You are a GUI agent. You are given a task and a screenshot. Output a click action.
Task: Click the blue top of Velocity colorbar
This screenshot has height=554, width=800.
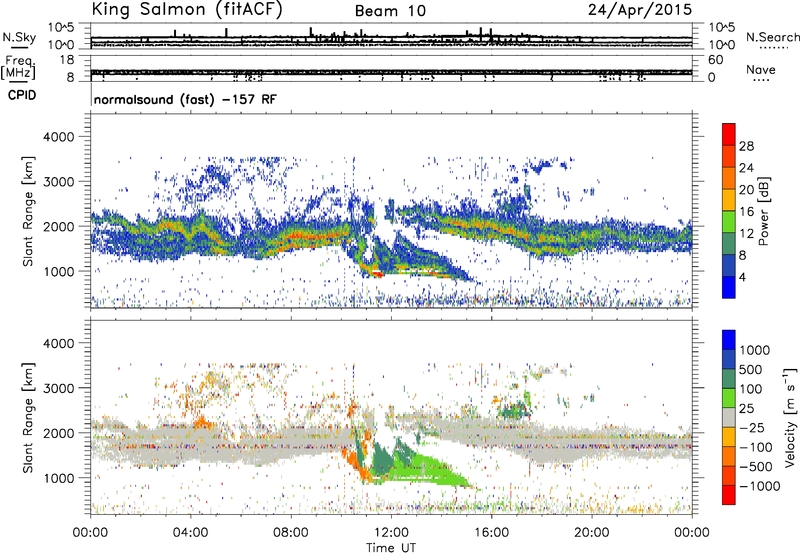729,339
